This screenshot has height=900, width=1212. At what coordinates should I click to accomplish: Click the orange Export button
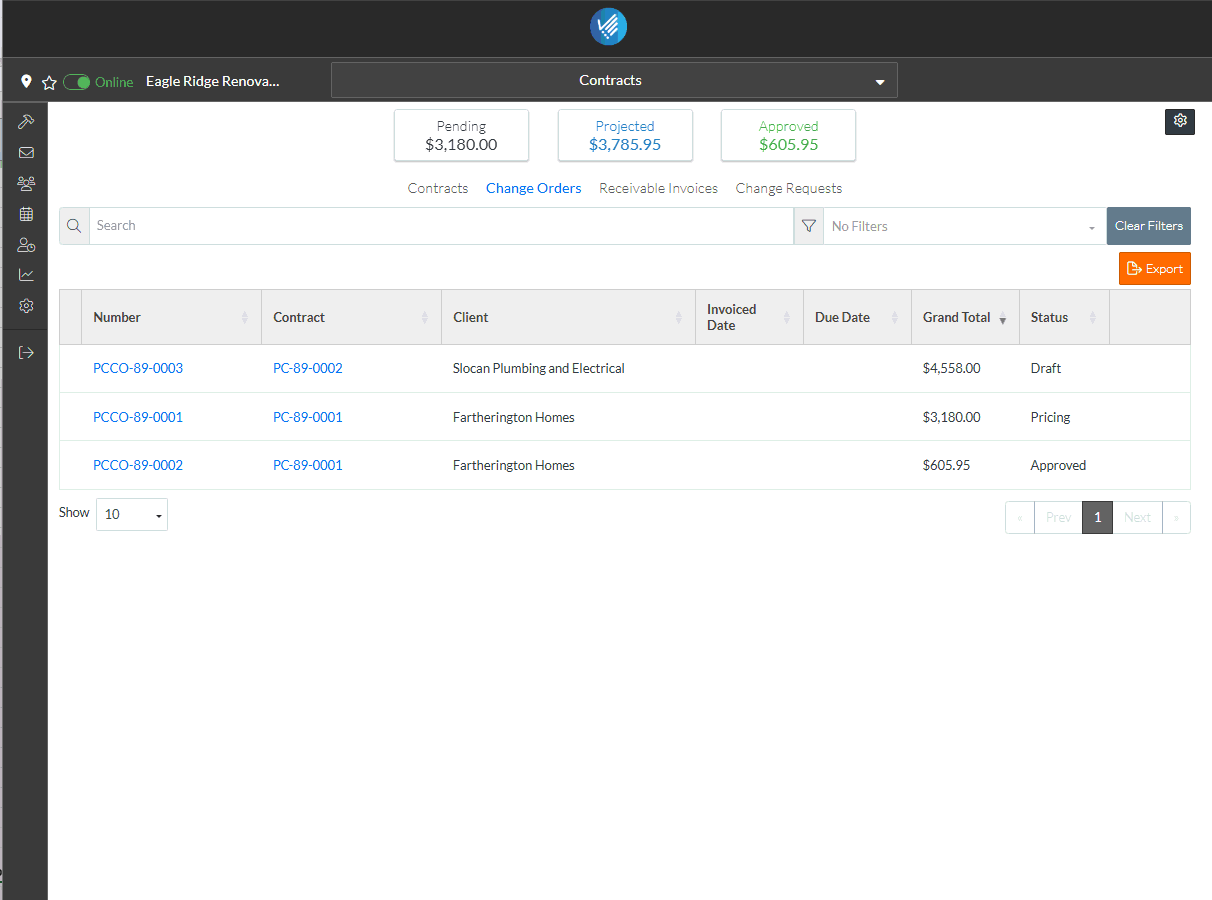[1154, 269]
